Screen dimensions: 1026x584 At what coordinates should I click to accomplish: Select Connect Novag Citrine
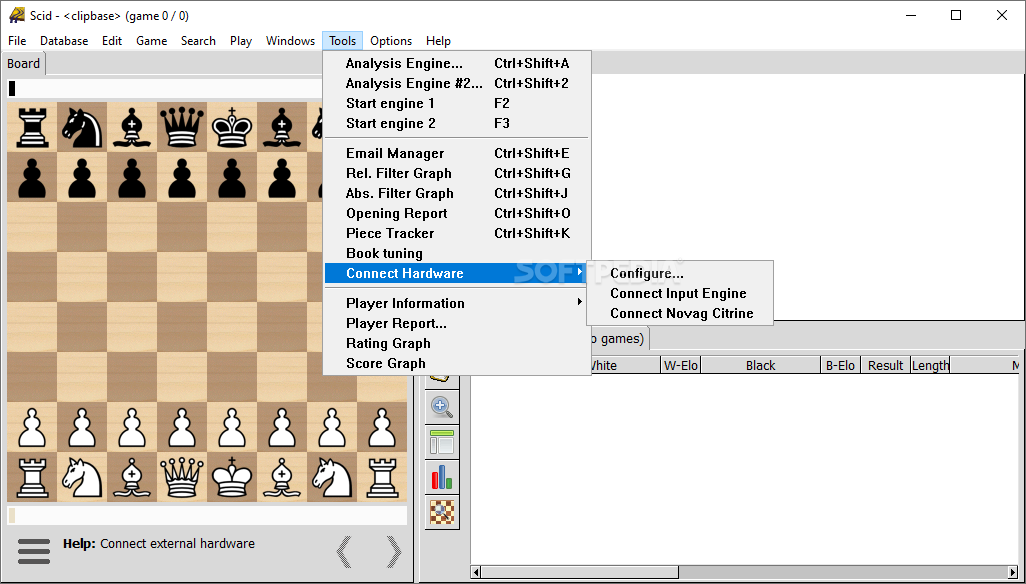point(680,313)
